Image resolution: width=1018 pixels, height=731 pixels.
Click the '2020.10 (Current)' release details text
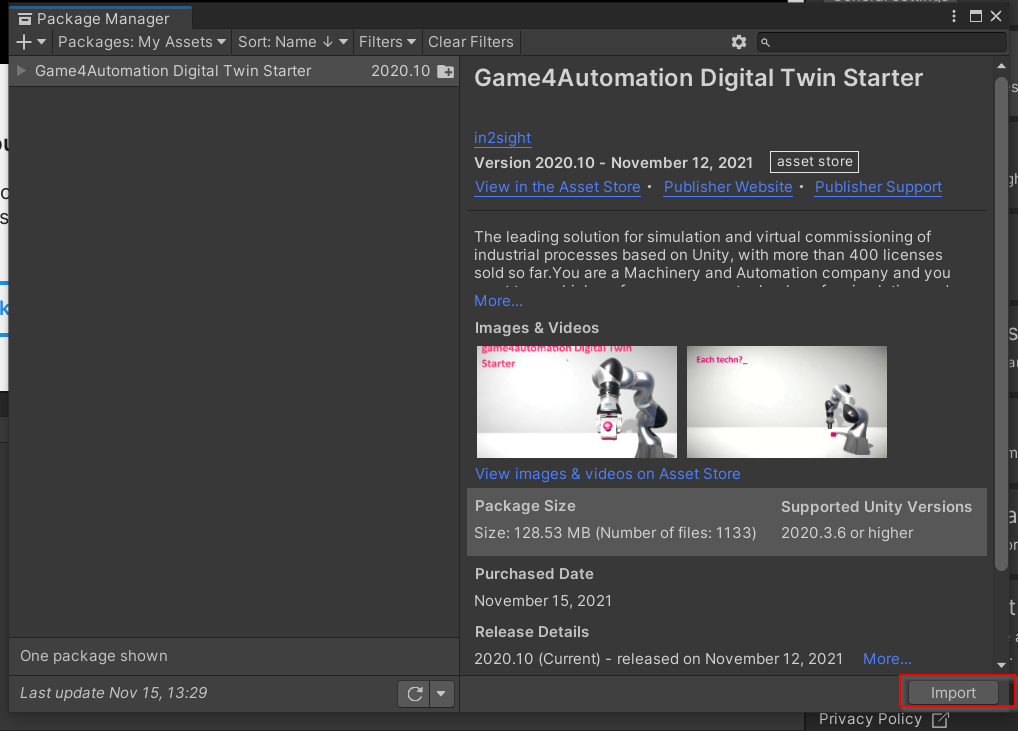pyautogui.click(x=537, y=659)
